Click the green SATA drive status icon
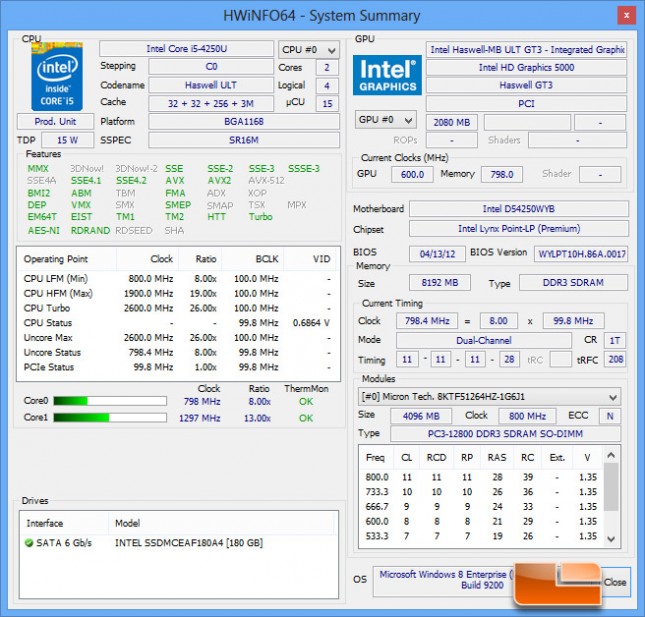Image resolution: width=645 pixels, height=617 pixels. 29,543
